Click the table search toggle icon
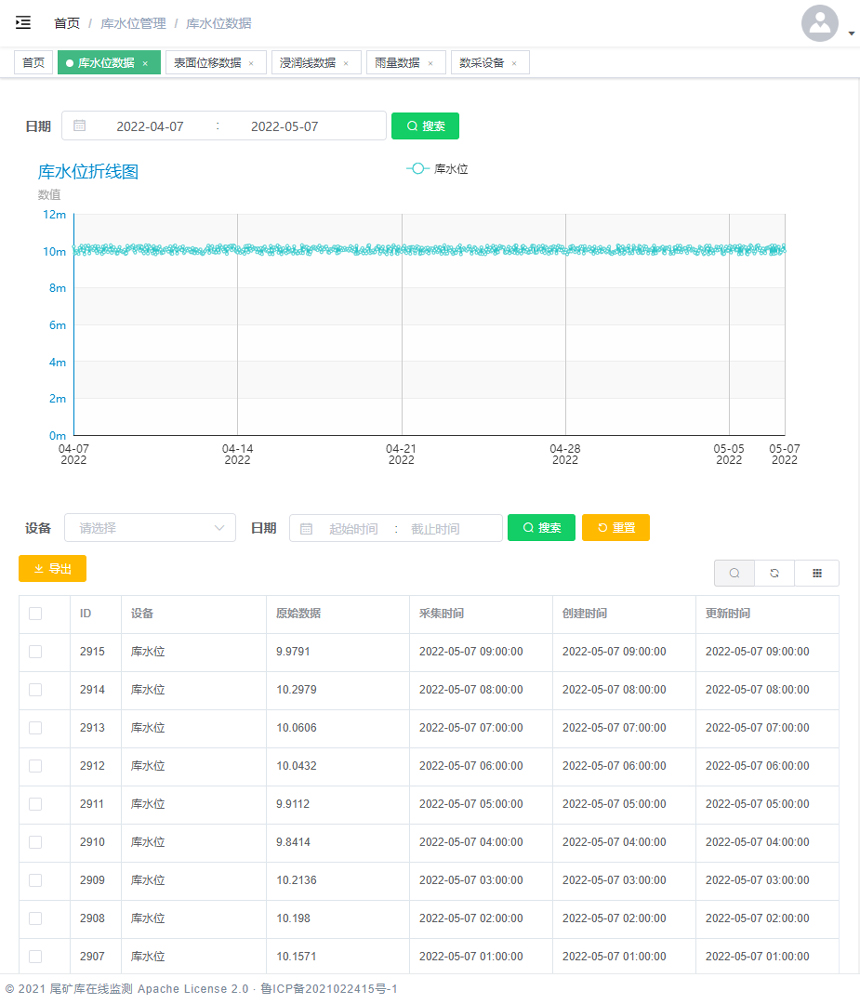This screenshot has width=860, height=1004. pyautogui.click(x=734, y=573)
